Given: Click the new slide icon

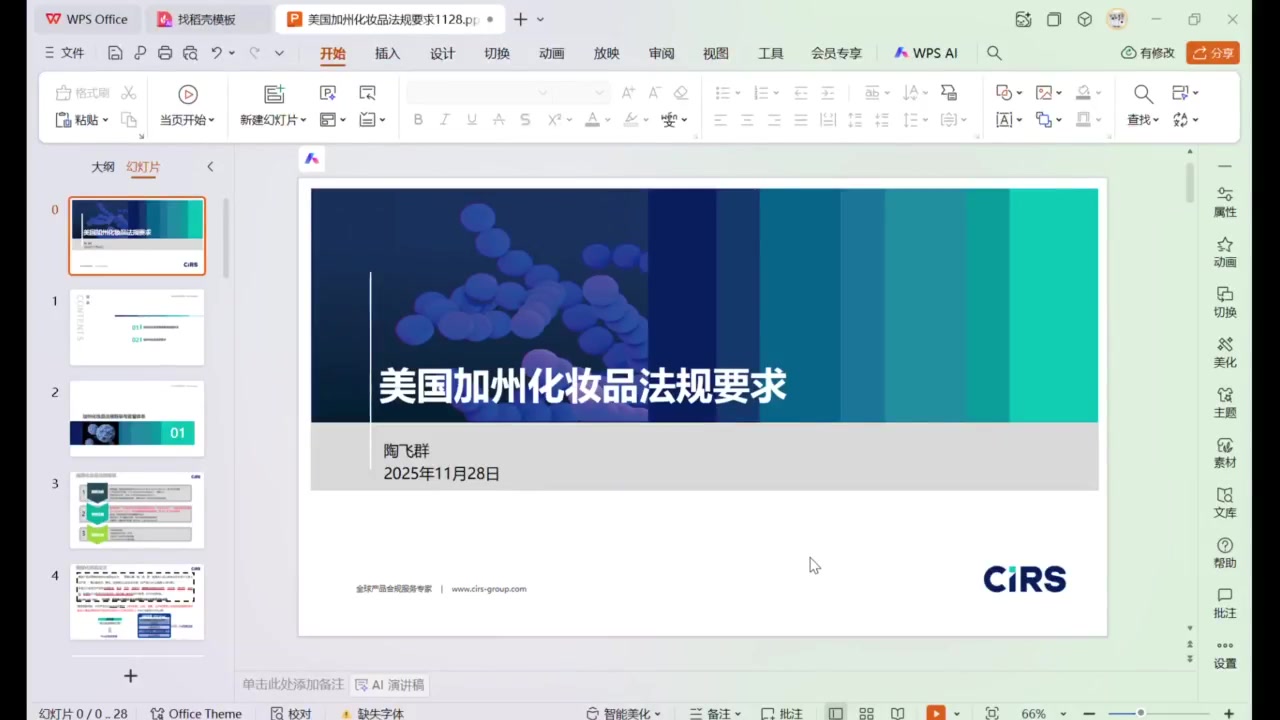Looking at the screenshot, I should pos(274,94).
